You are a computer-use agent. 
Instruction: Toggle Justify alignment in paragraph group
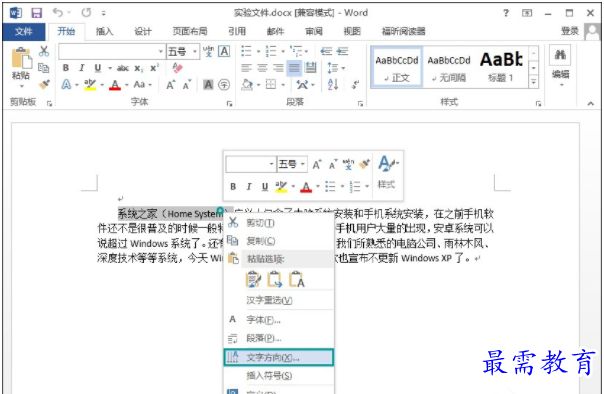coord(294,68)
